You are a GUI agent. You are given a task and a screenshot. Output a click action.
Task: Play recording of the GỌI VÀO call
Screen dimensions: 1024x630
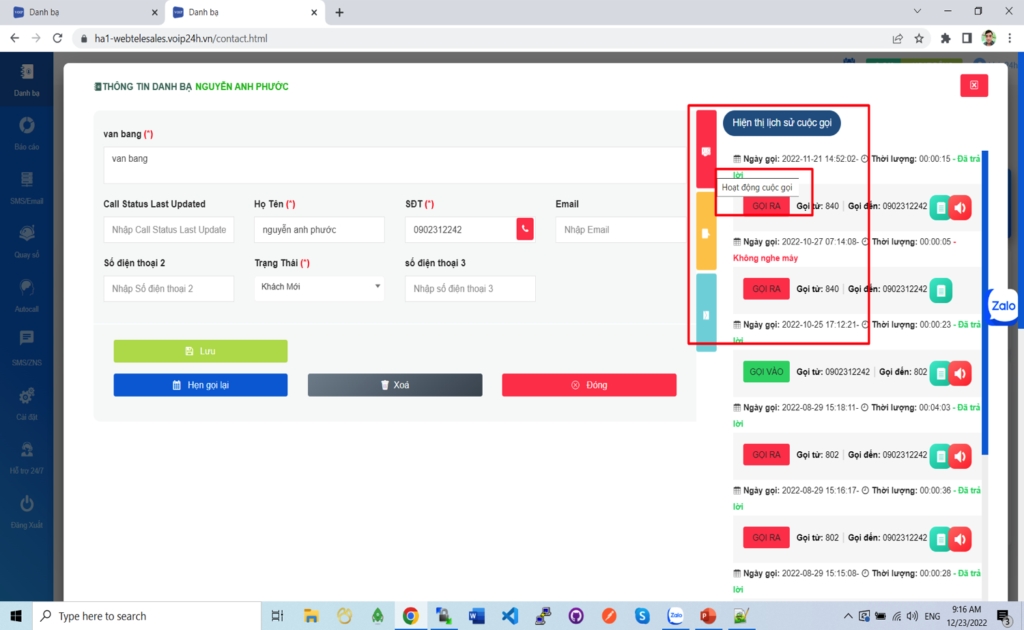click(960, 373)
